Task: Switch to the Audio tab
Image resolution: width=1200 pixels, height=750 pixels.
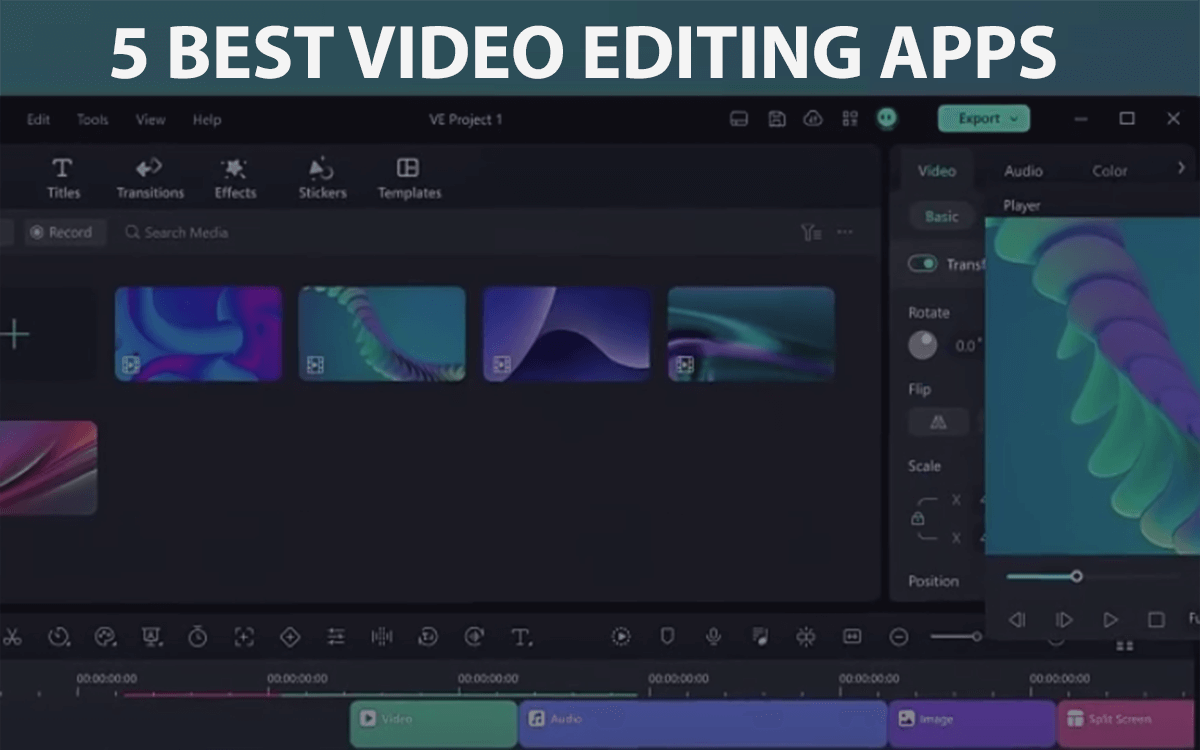Action: 1023,171
